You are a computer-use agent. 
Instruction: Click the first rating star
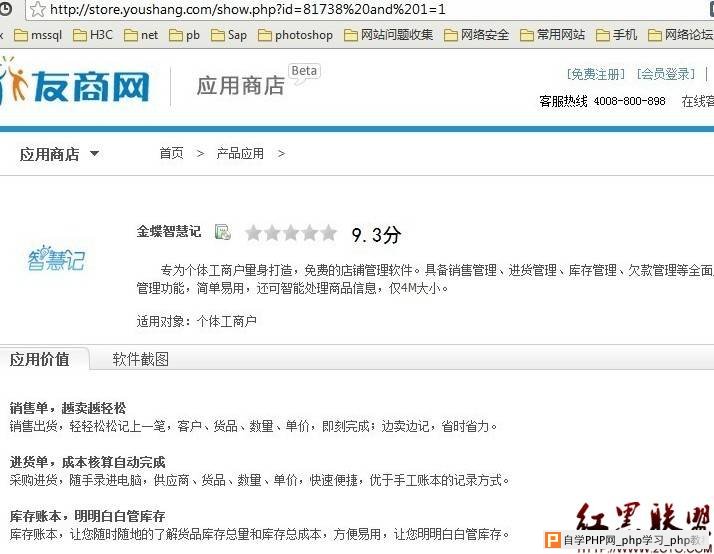tap(253, 233)
